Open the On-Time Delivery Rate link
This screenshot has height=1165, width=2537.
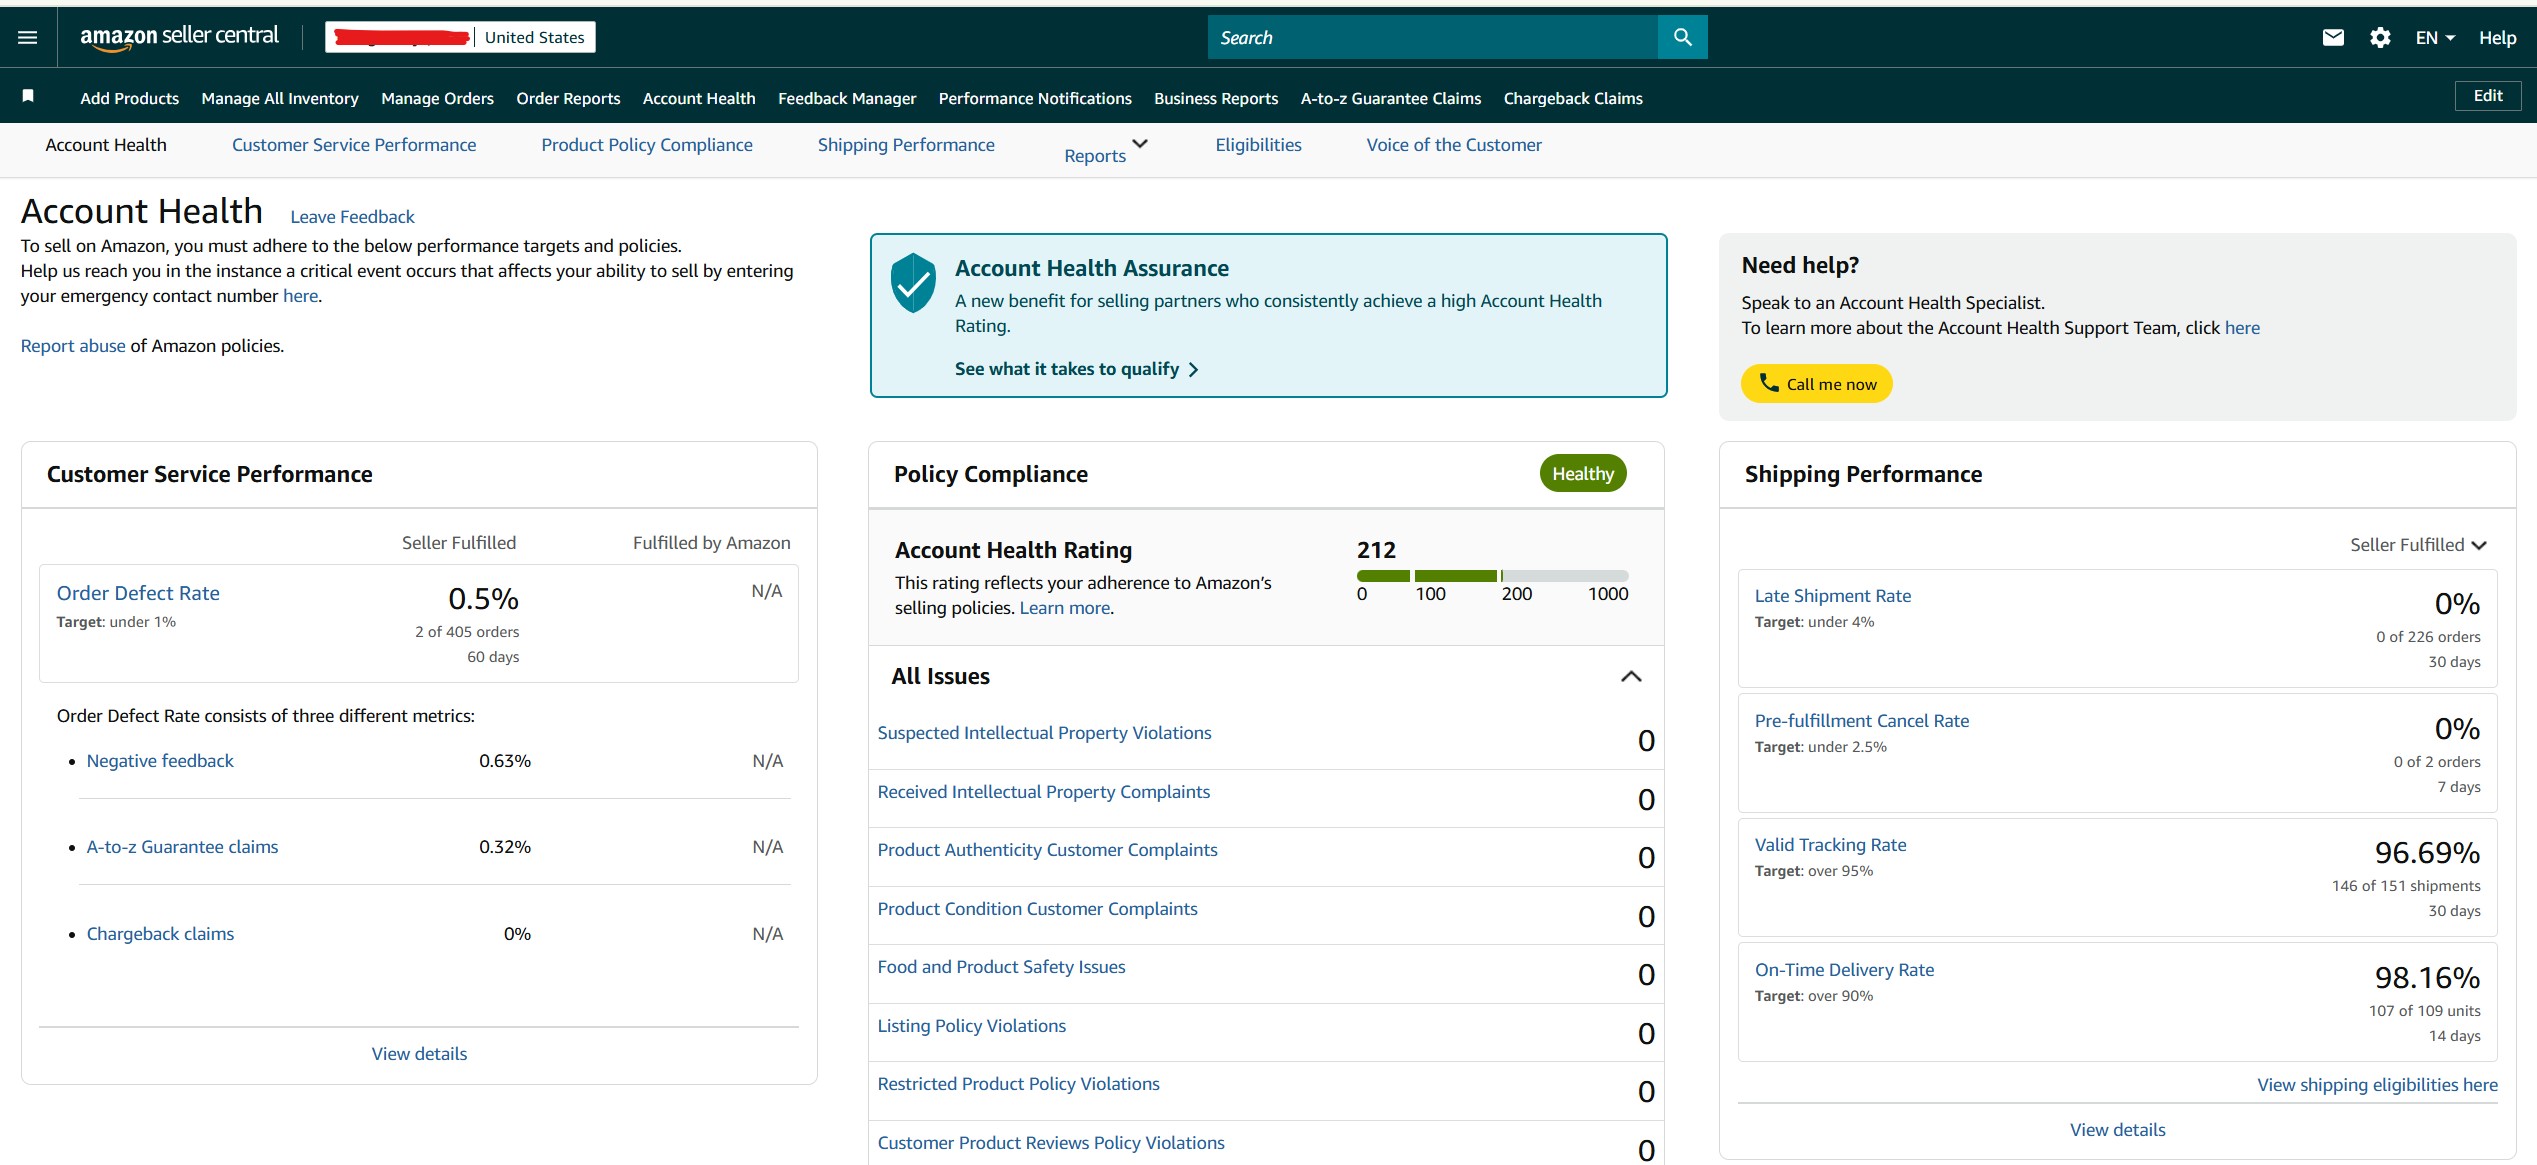coord(1844,970)
